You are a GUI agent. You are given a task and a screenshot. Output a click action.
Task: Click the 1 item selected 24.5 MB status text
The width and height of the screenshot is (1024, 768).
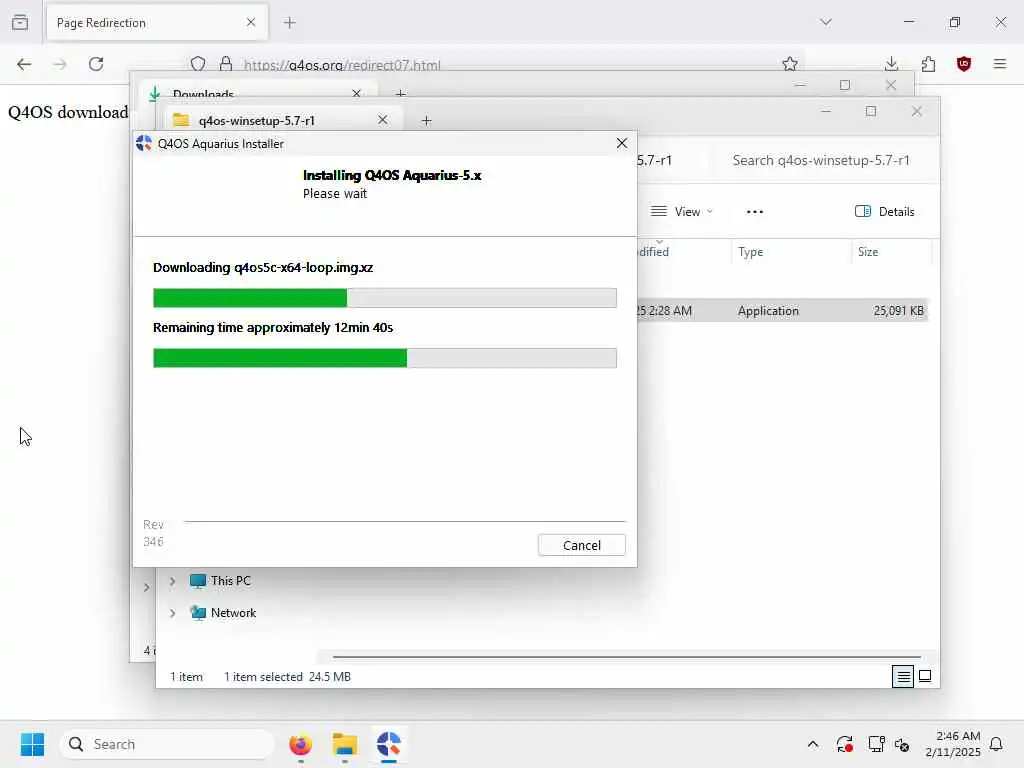pyautogui.click(x=287, y=677)
